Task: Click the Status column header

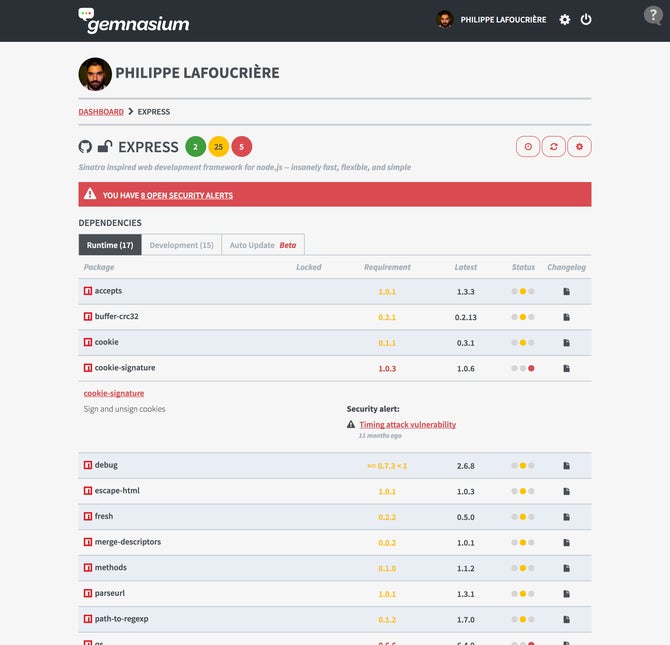Action: point(523,267)
